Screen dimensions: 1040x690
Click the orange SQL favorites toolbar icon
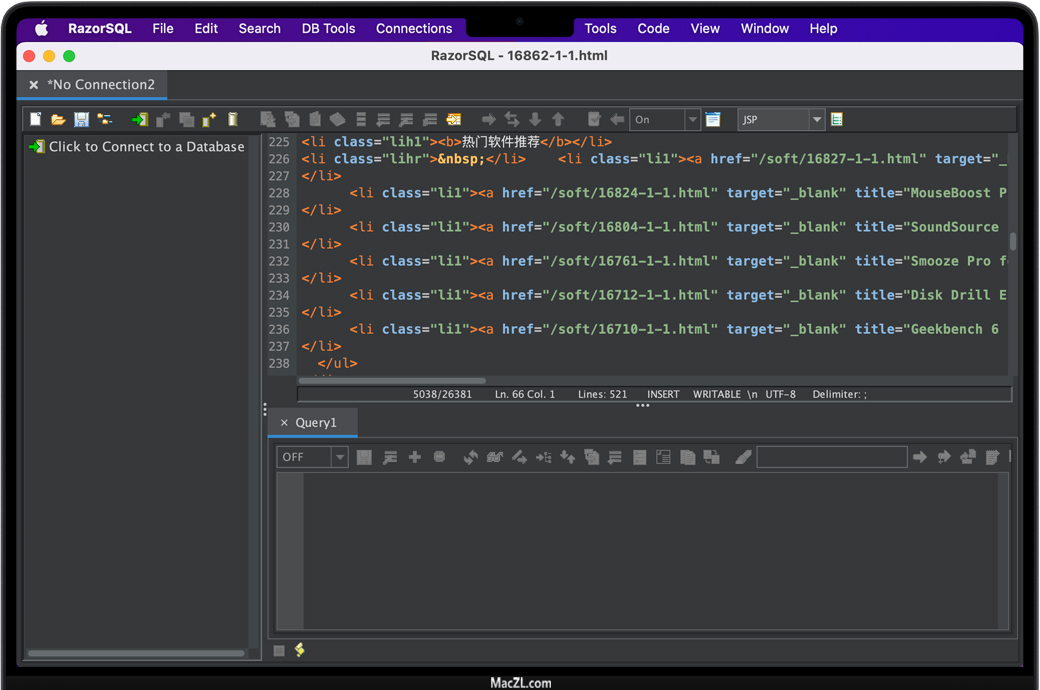[x=454, y=120]
